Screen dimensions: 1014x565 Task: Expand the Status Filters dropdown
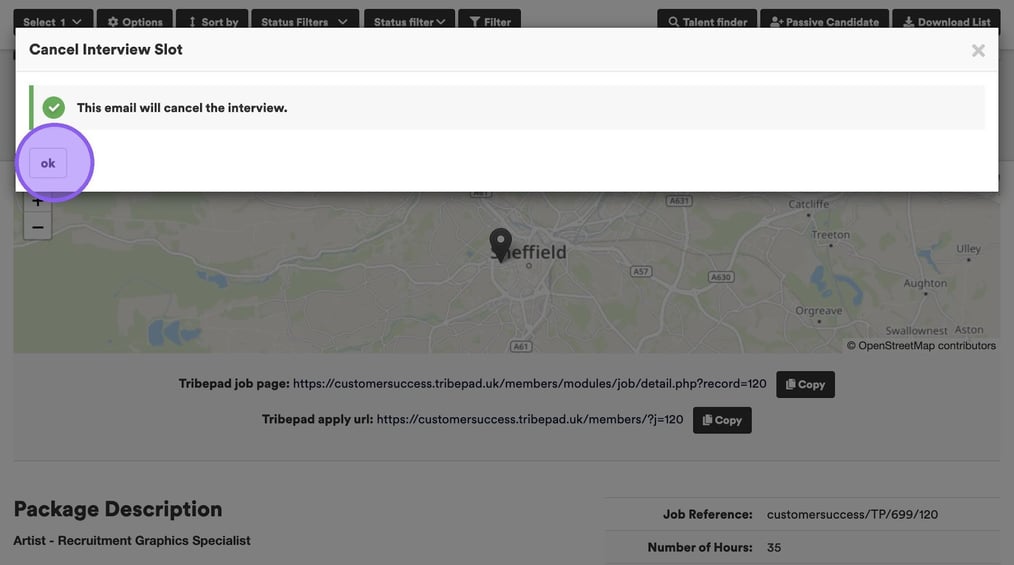pos(304,21)
